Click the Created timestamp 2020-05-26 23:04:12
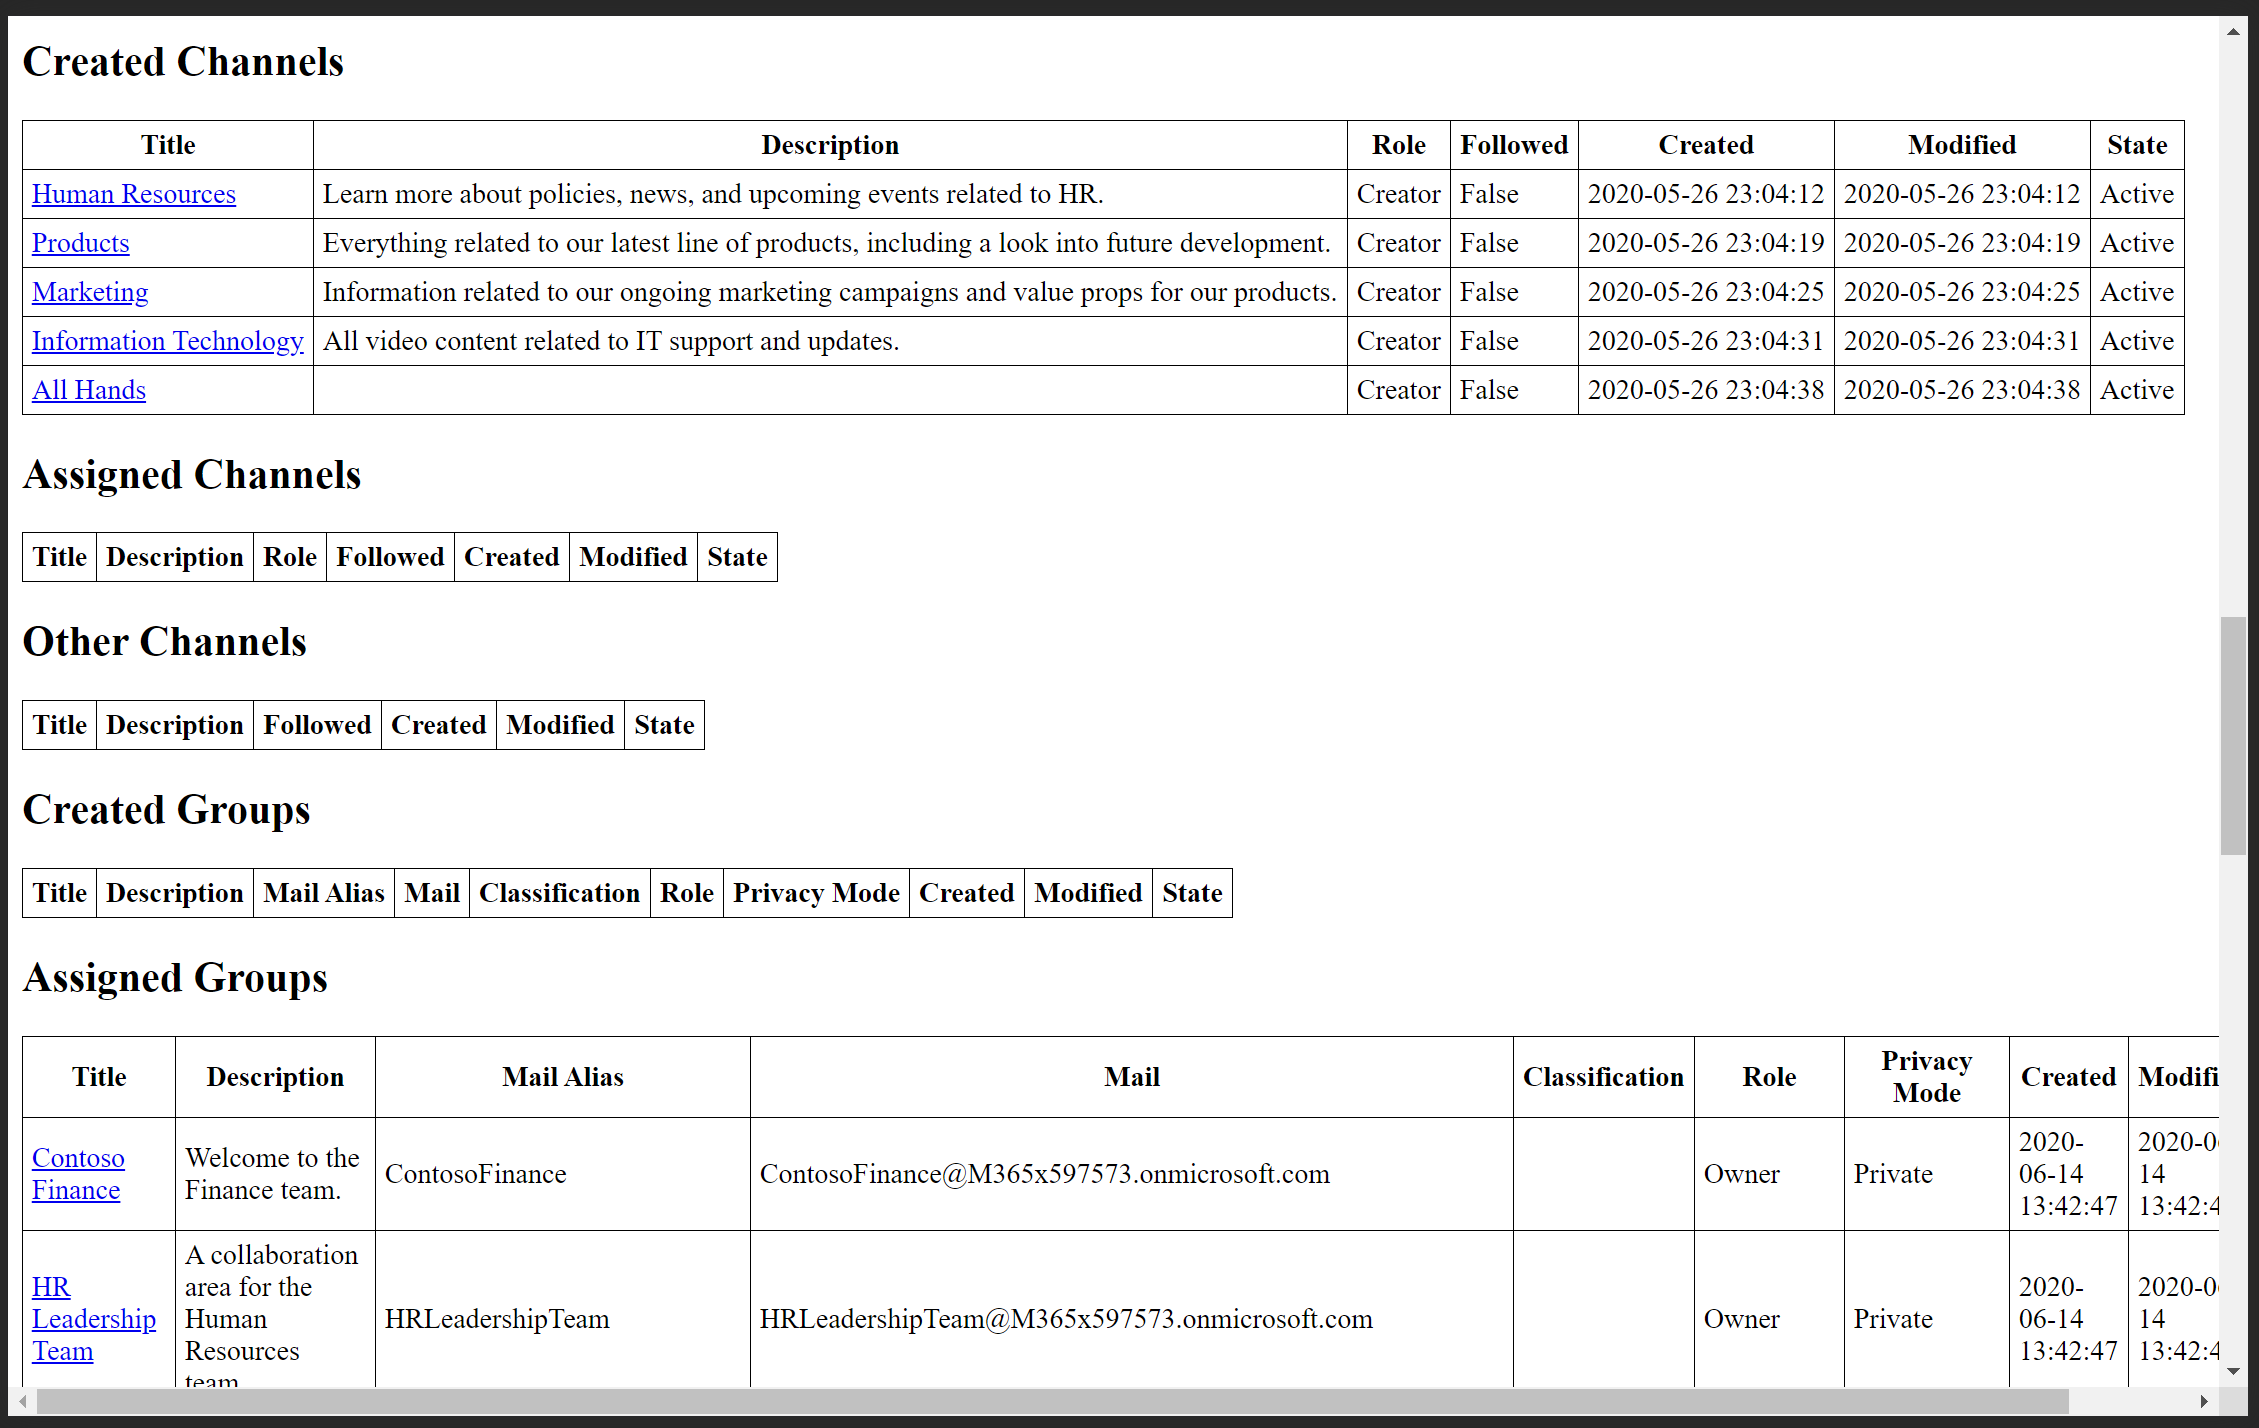 (1706, 194)
